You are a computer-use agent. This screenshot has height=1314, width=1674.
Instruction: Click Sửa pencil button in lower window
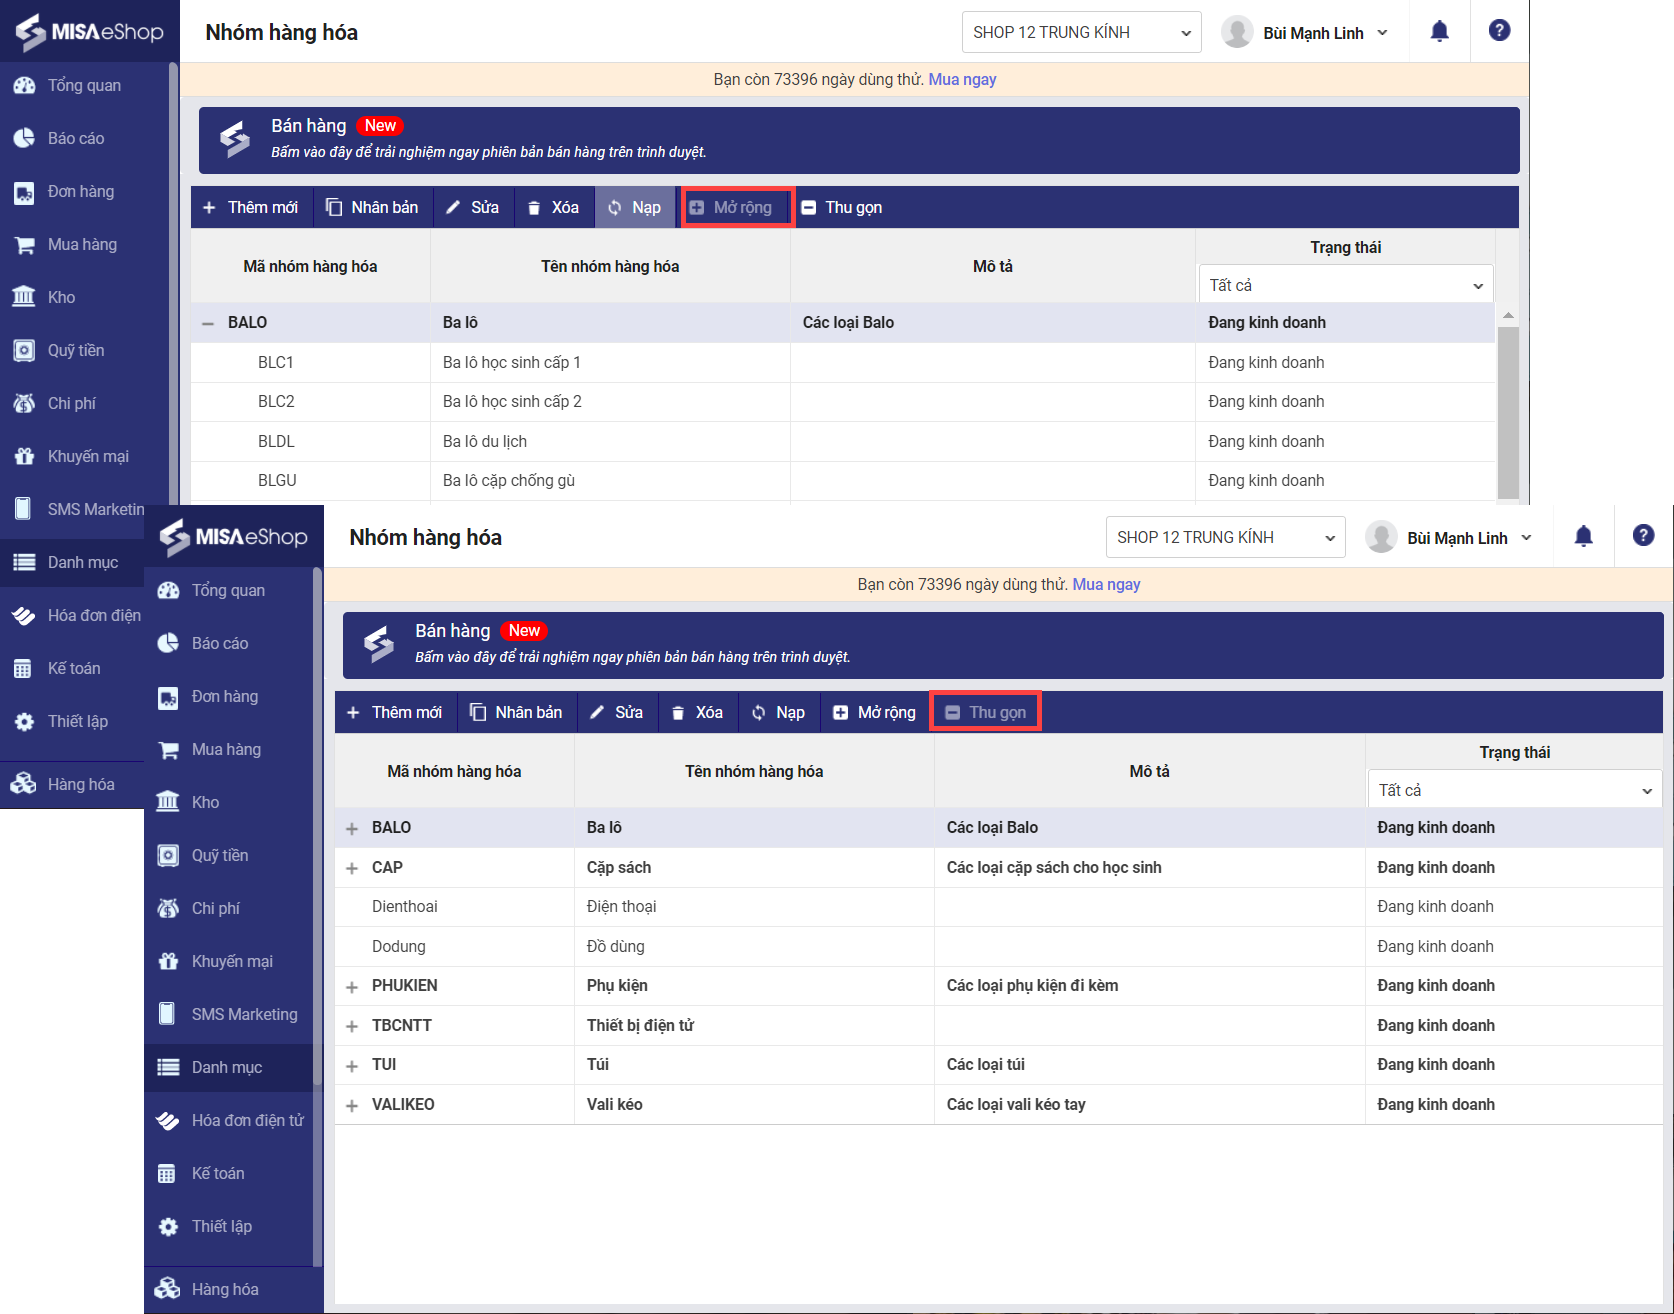tap(617, 712)
